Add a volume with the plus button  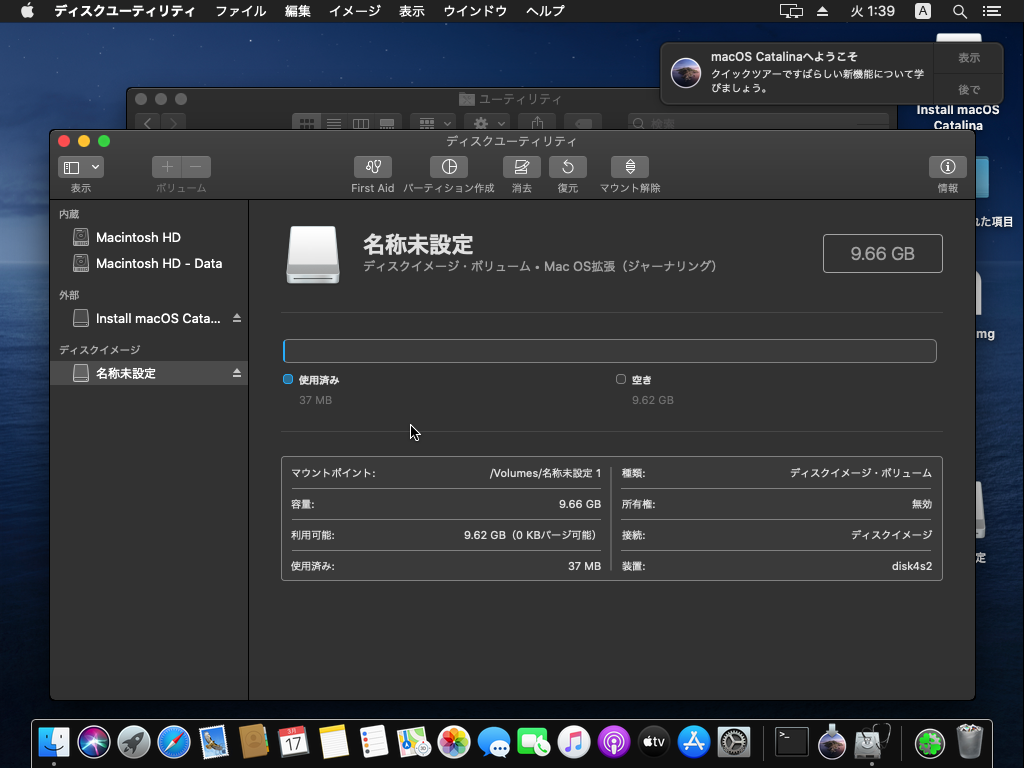point(167,167)
